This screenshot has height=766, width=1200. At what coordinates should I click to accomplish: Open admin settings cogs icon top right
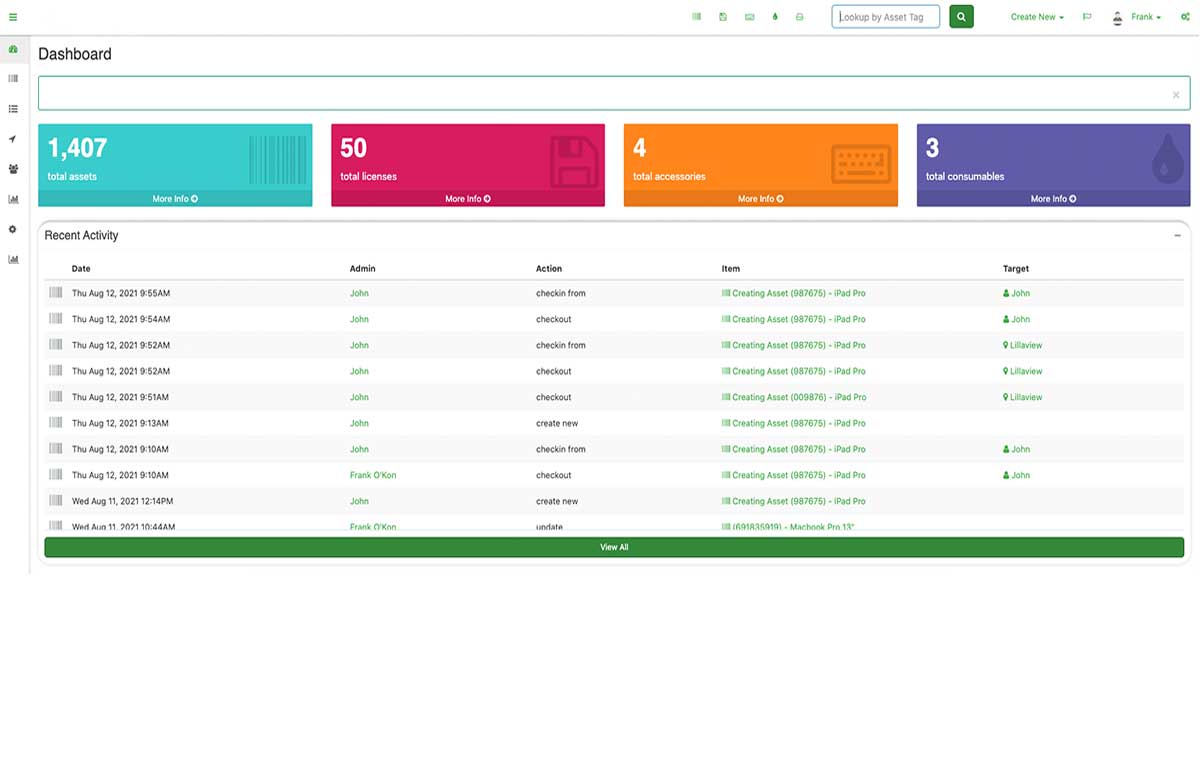1185,17
